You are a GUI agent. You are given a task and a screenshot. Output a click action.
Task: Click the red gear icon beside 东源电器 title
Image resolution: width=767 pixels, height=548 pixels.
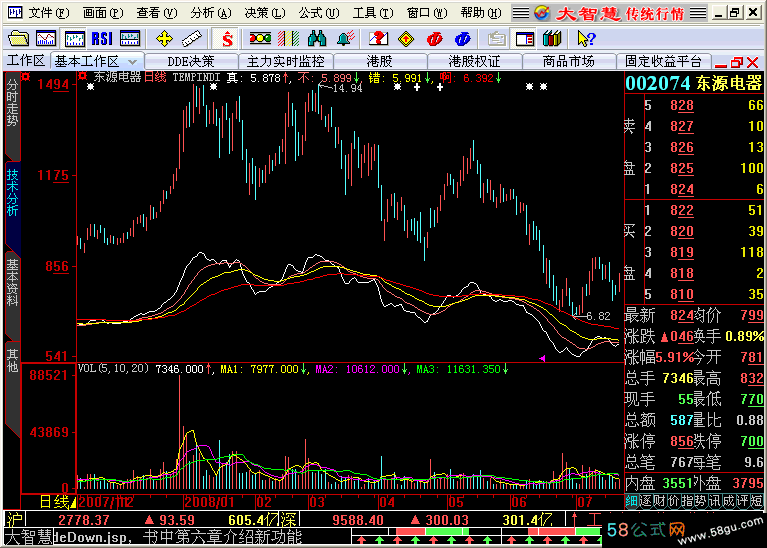pos(83,76)
